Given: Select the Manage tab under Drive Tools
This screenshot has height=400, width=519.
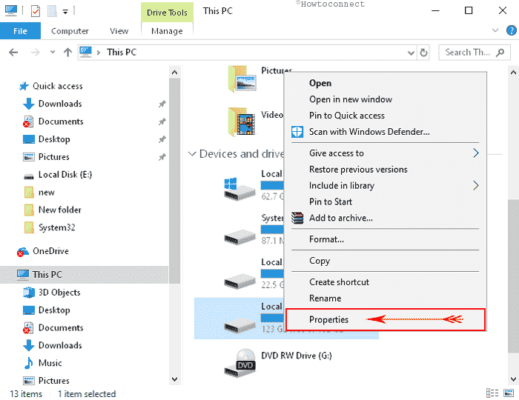Looking at the screenshot, I should tap(167, 31).
